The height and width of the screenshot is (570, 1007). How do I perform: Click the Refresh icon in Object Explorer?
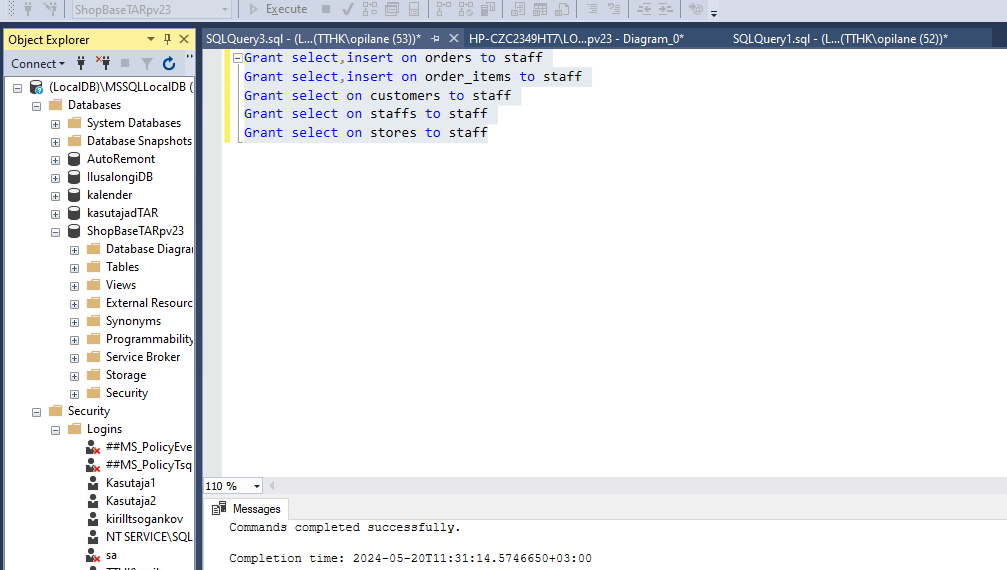pyautogui.click(x=169, y=64)
